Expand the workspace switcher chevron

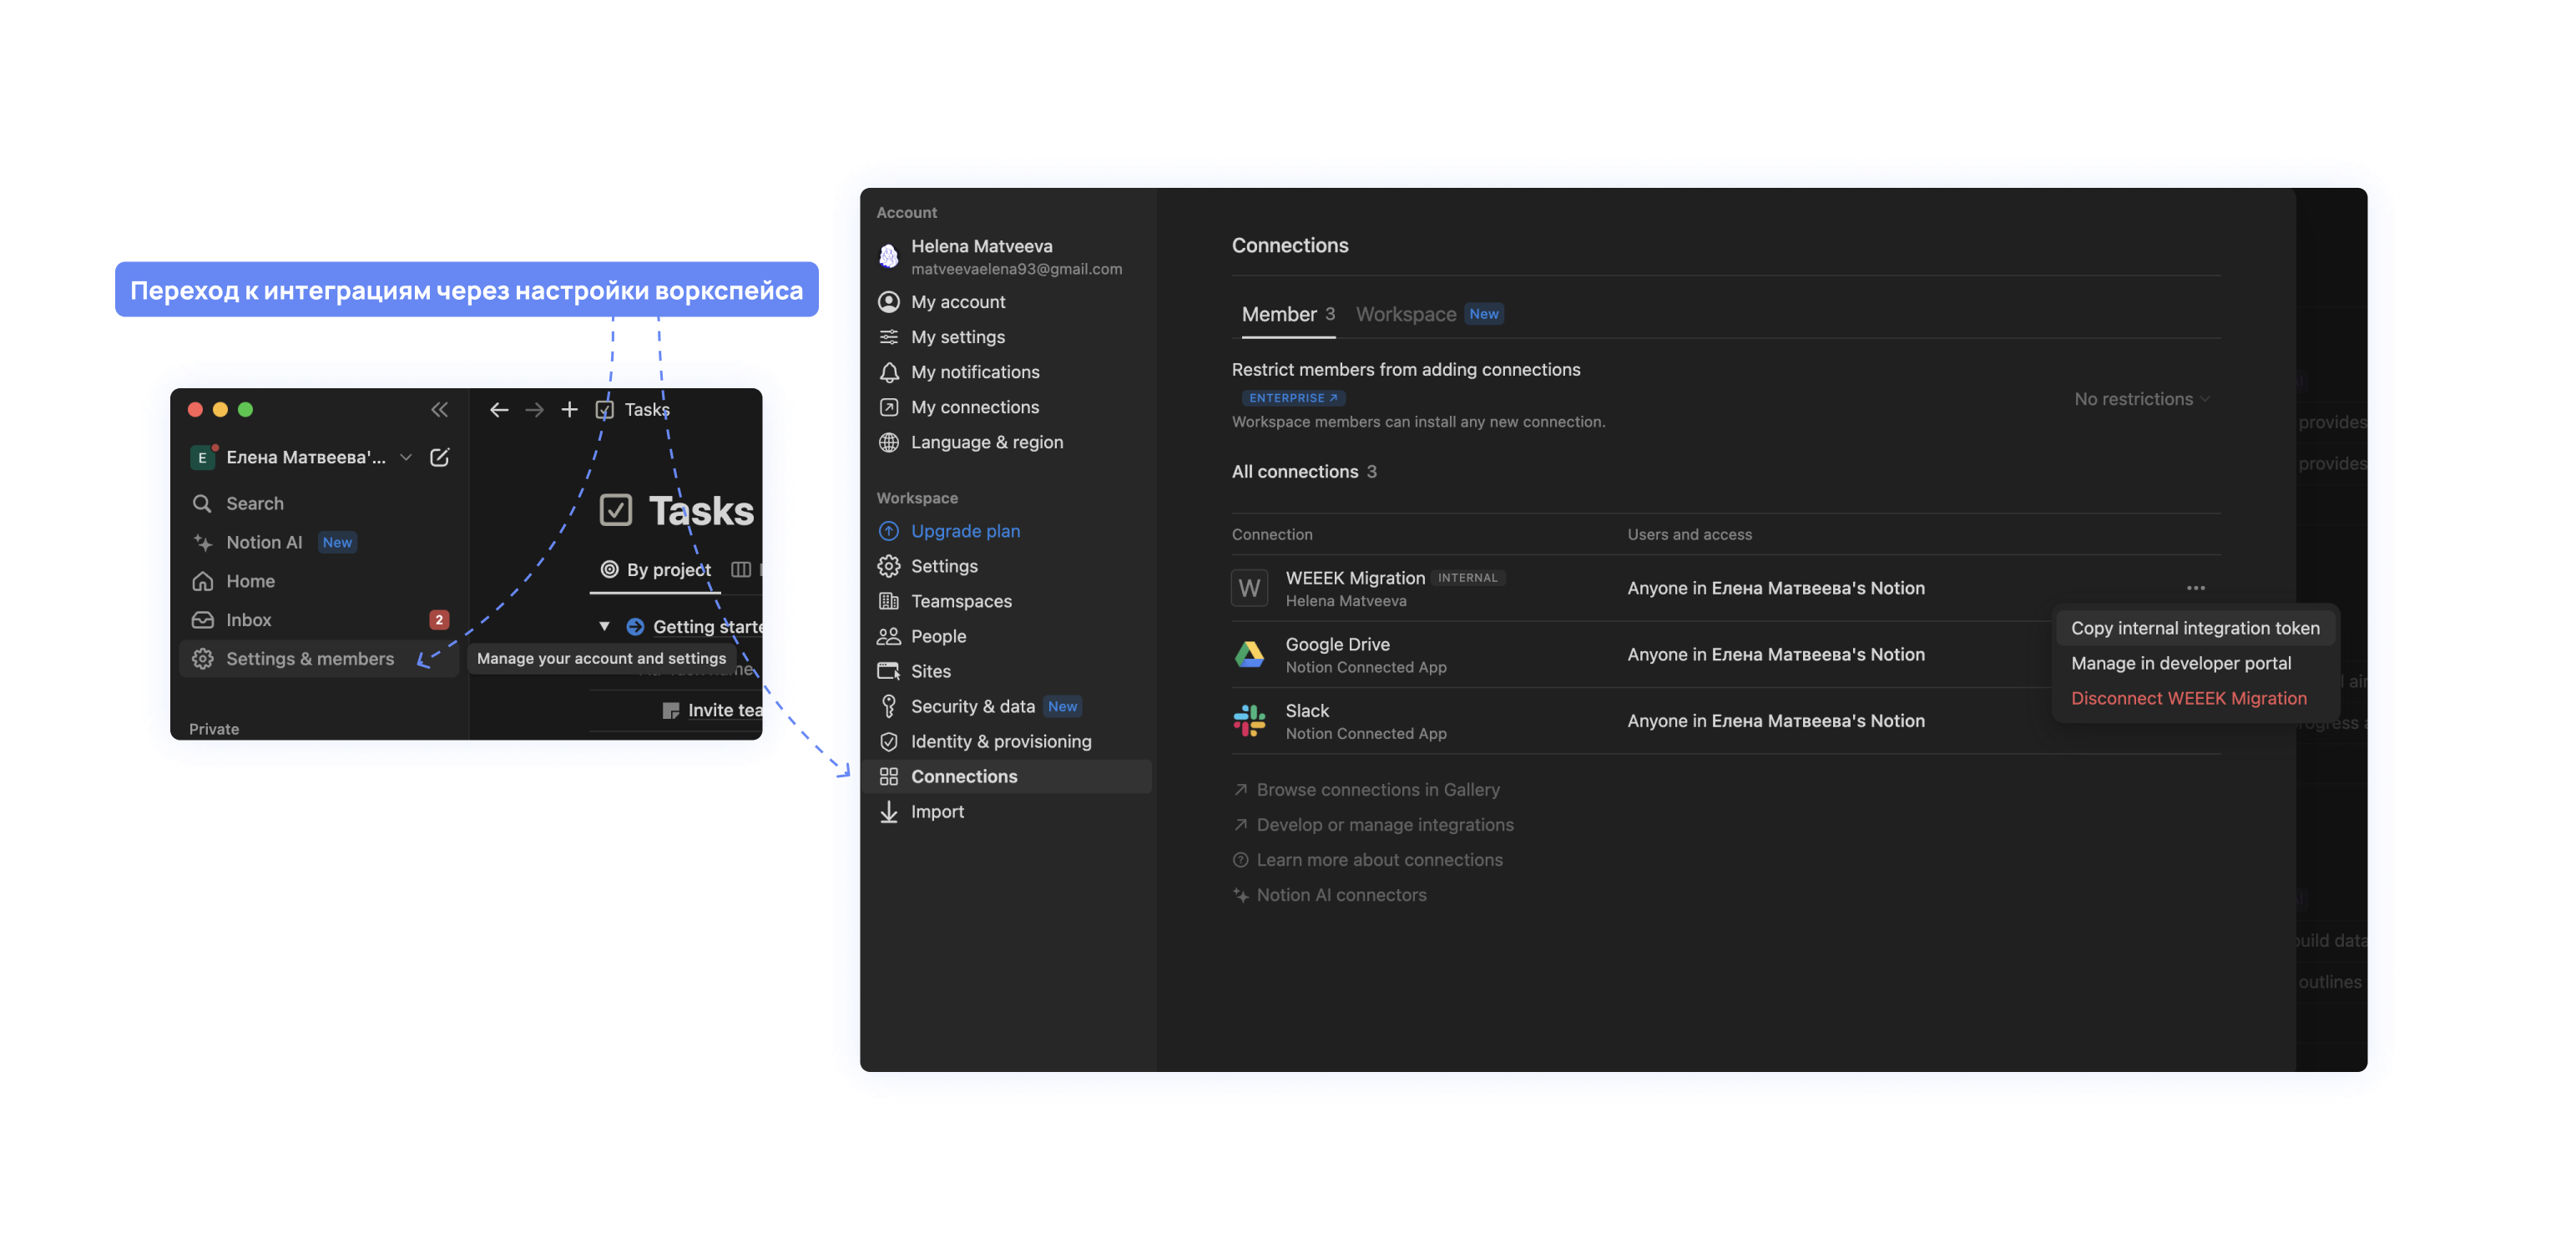(406, 457)
